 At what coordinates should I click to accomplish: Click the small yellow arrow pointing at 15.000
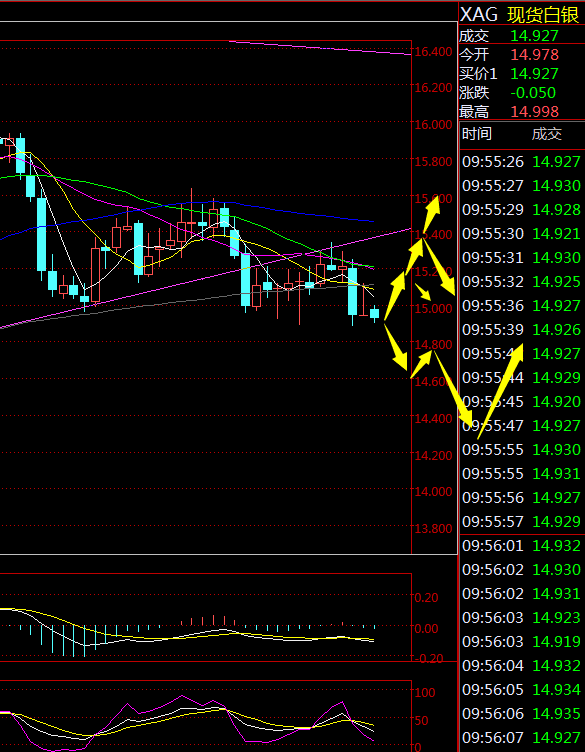423,292
